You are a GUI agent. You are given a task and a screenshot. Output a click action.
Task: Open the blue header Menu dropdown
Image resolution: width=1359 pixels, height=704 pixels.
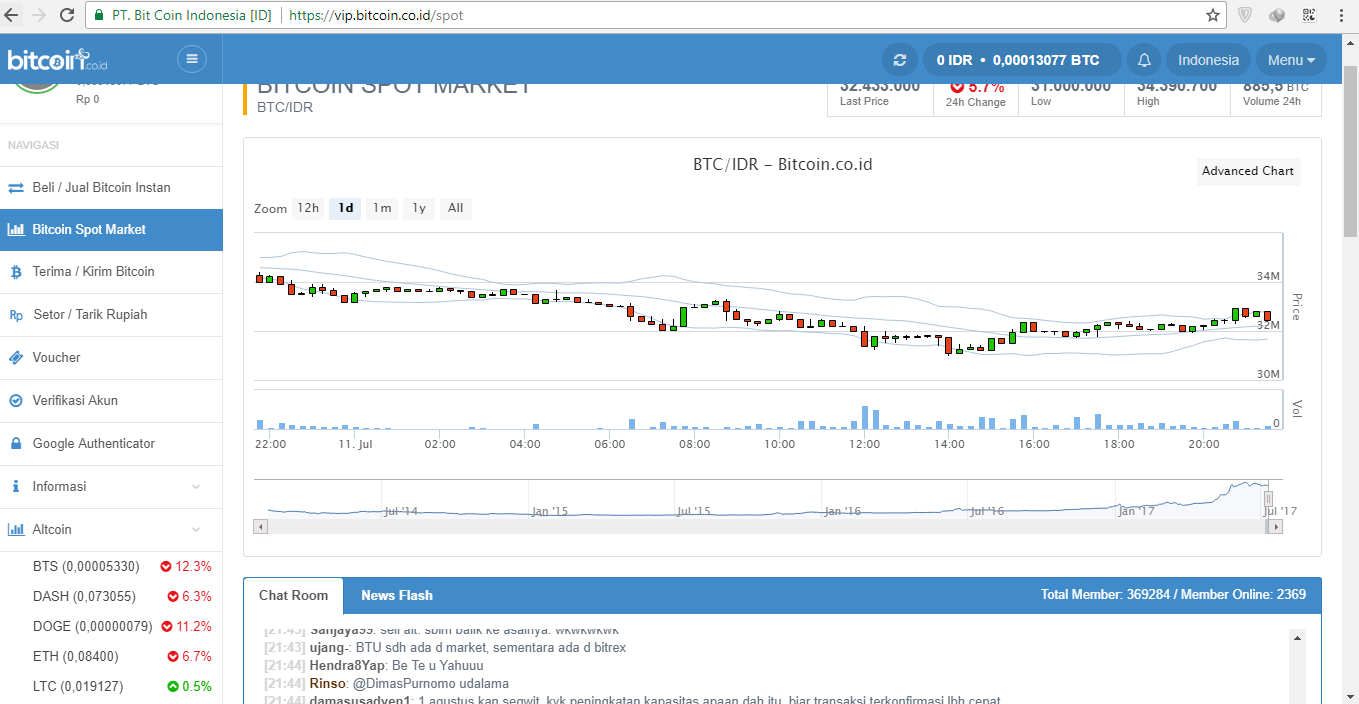[x=1291, y=60]
